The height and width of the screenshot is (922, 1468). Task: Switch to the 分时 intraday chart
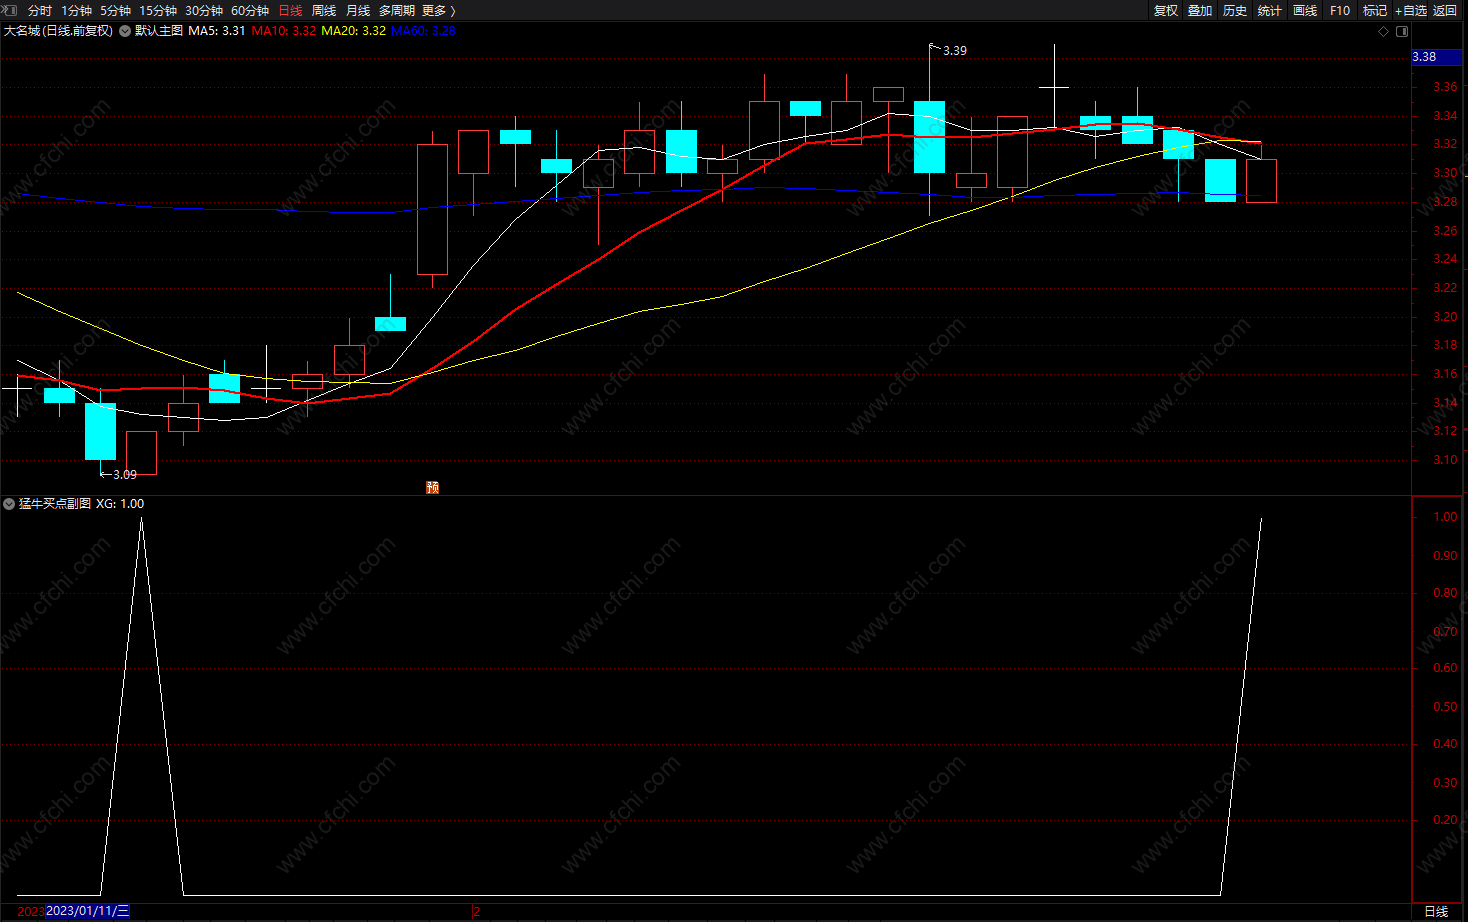click(39, 10)
